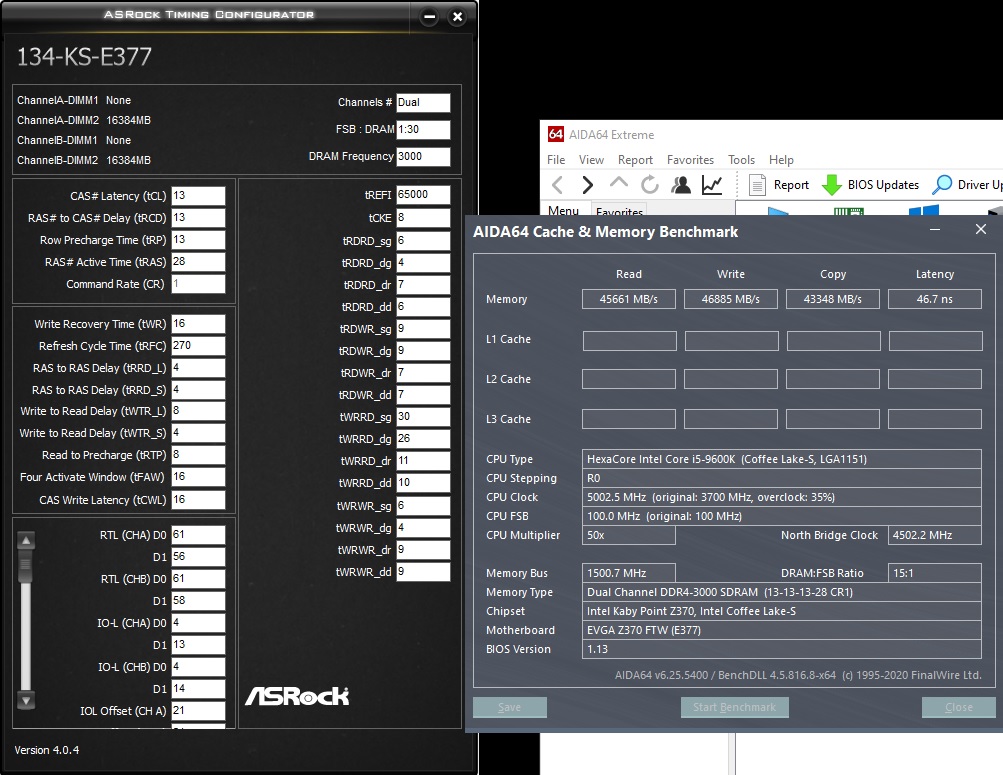Click the Save button in benchmark window

pos(510,707)
